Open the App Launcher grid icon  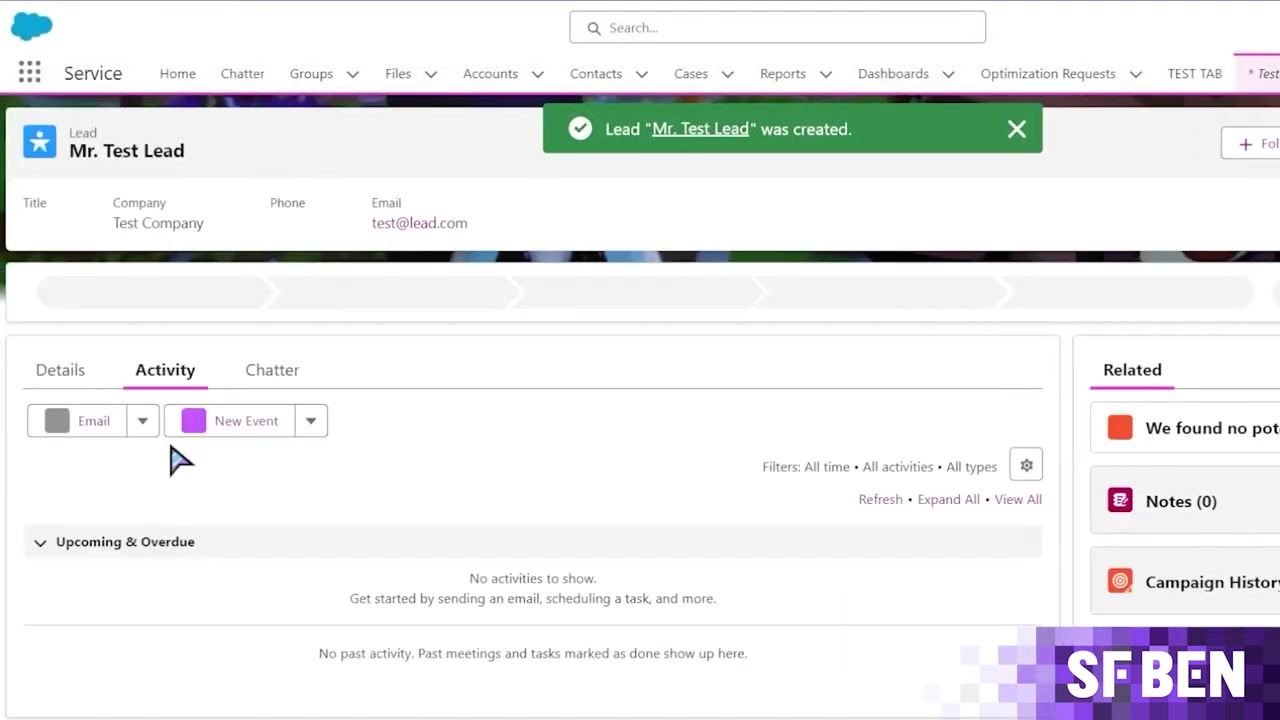click(30, 72)
